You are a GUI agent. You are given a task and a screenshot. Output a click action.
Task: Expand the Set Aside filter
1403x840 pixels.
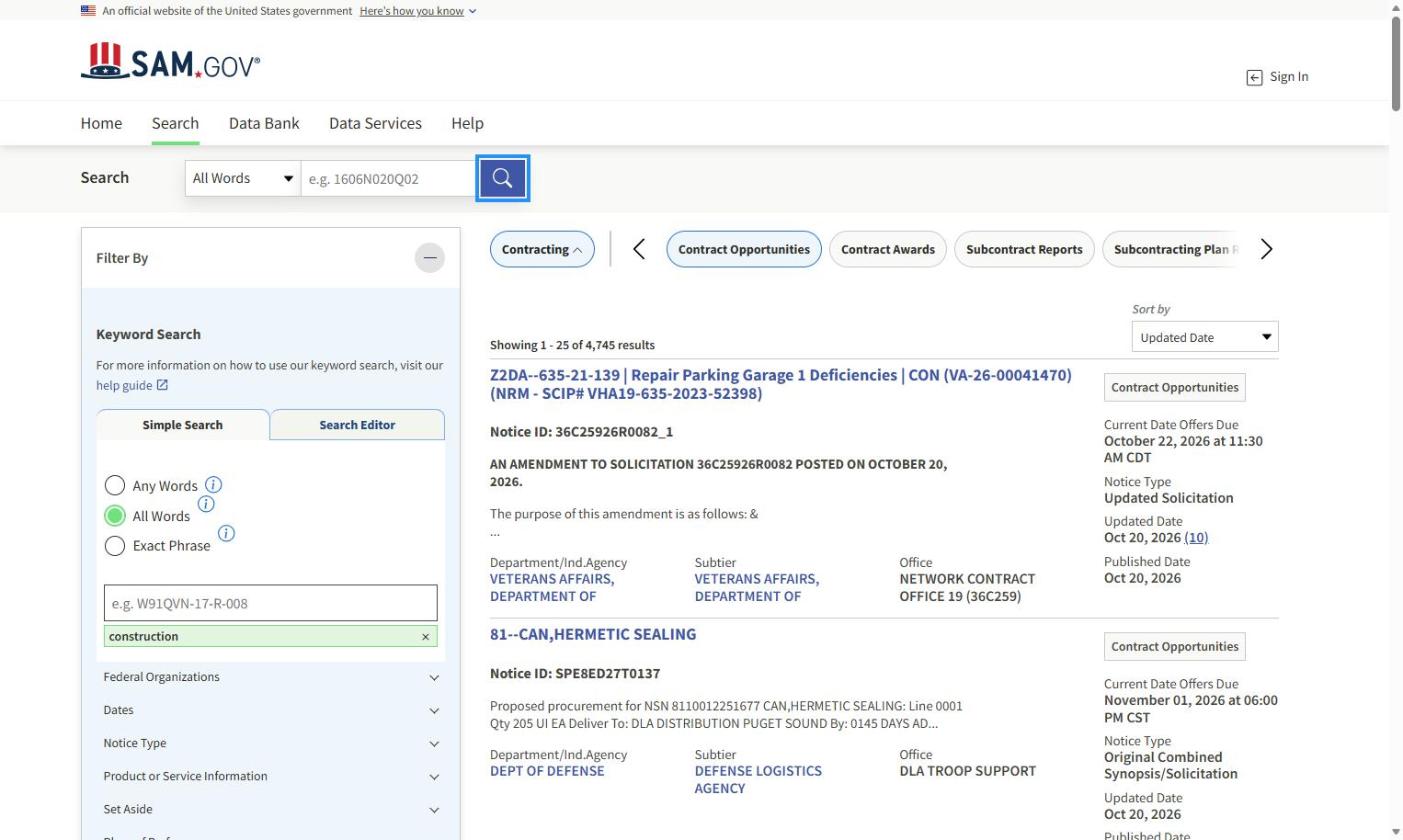[x=270, y=809]
